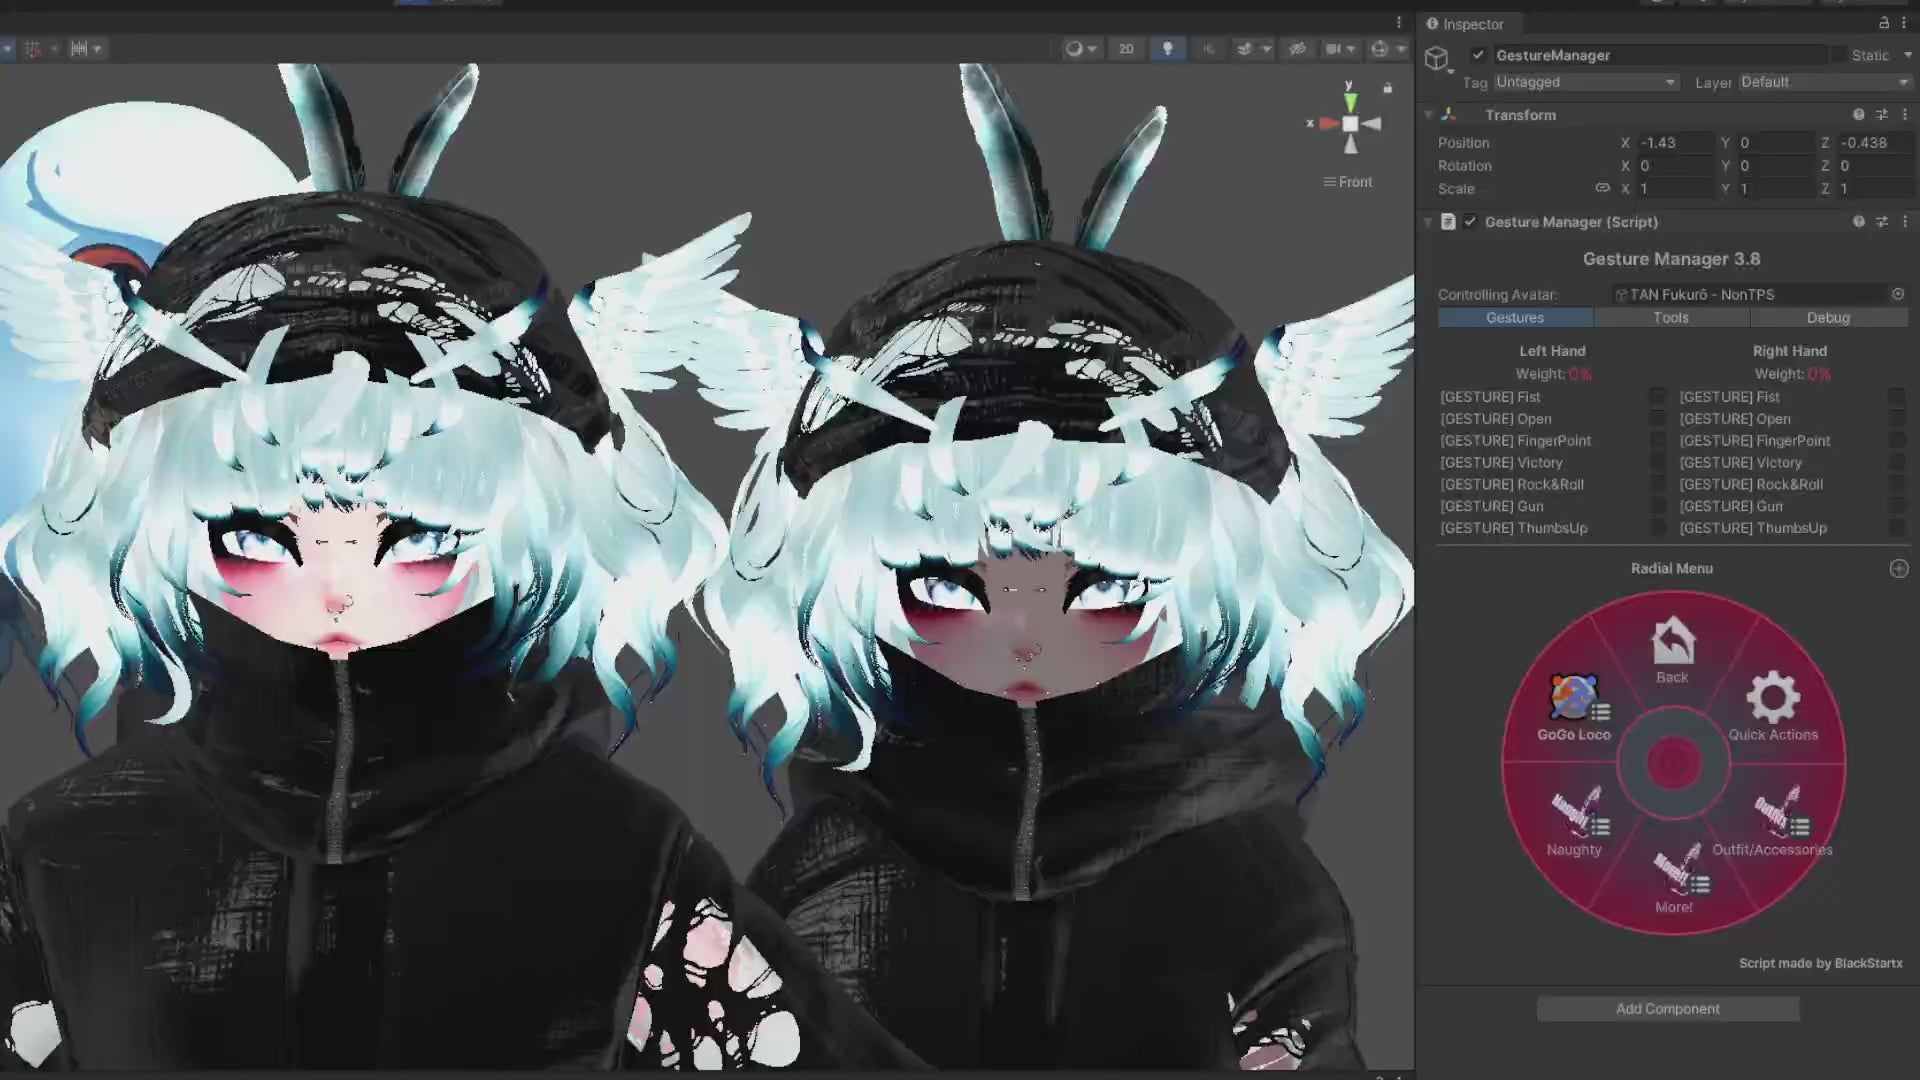Toggle 2D view mode in scene toolbar

click(1126, 49)
